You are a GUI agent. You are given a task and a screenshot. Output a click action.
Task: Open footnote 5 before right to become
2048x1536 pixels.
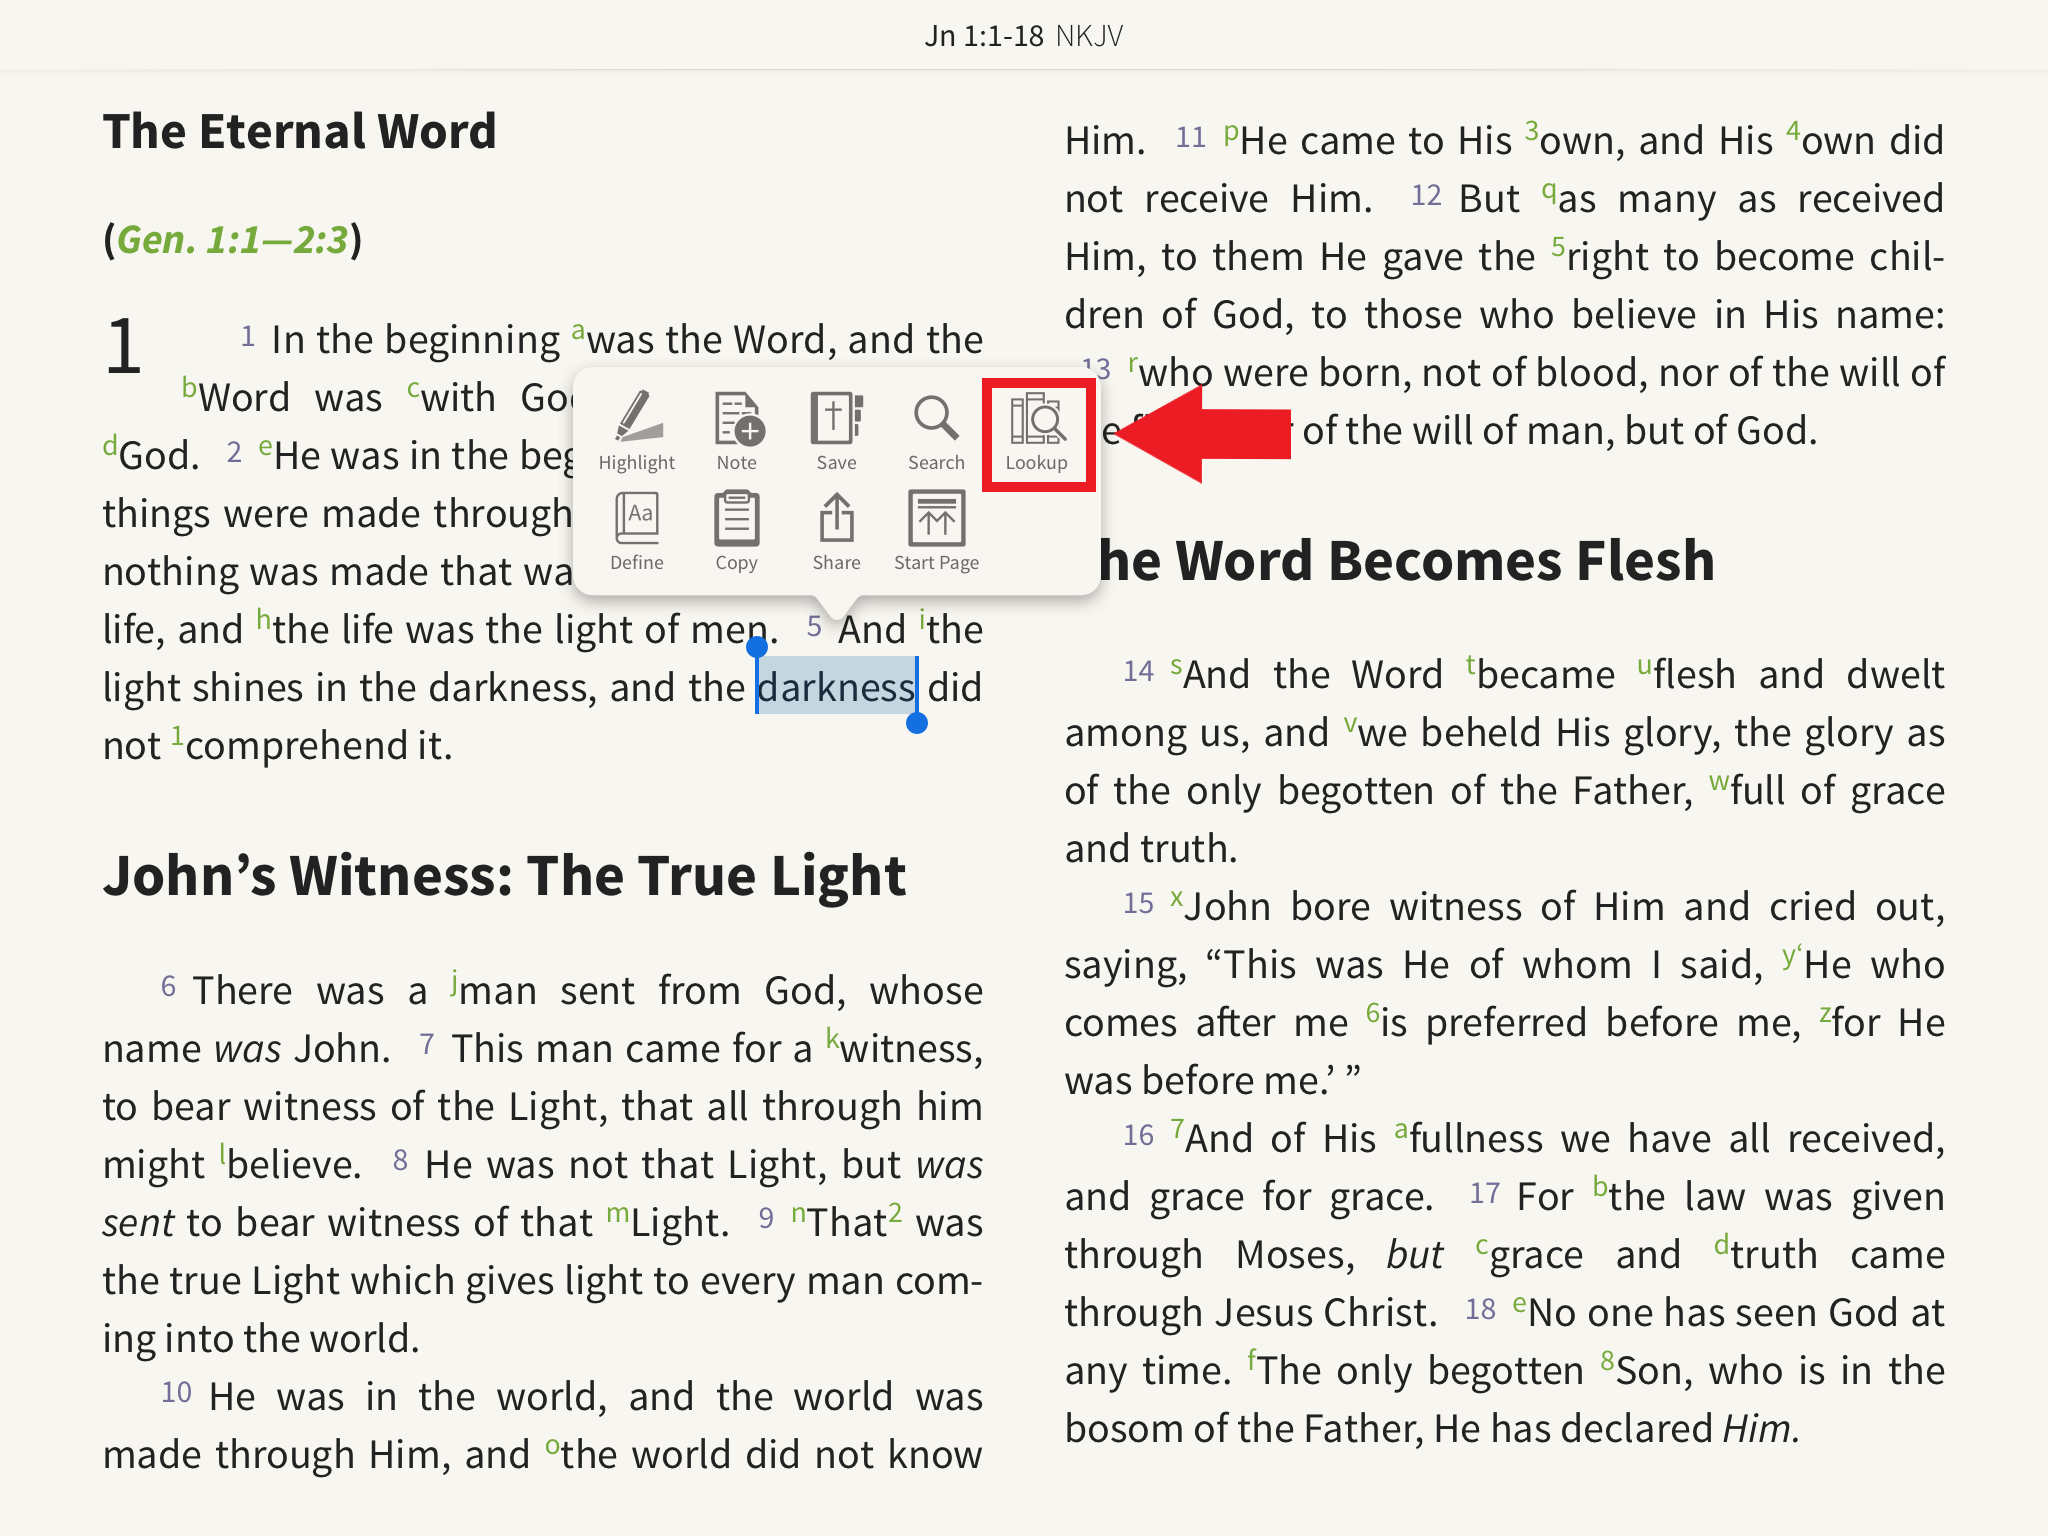point(1558,247)
